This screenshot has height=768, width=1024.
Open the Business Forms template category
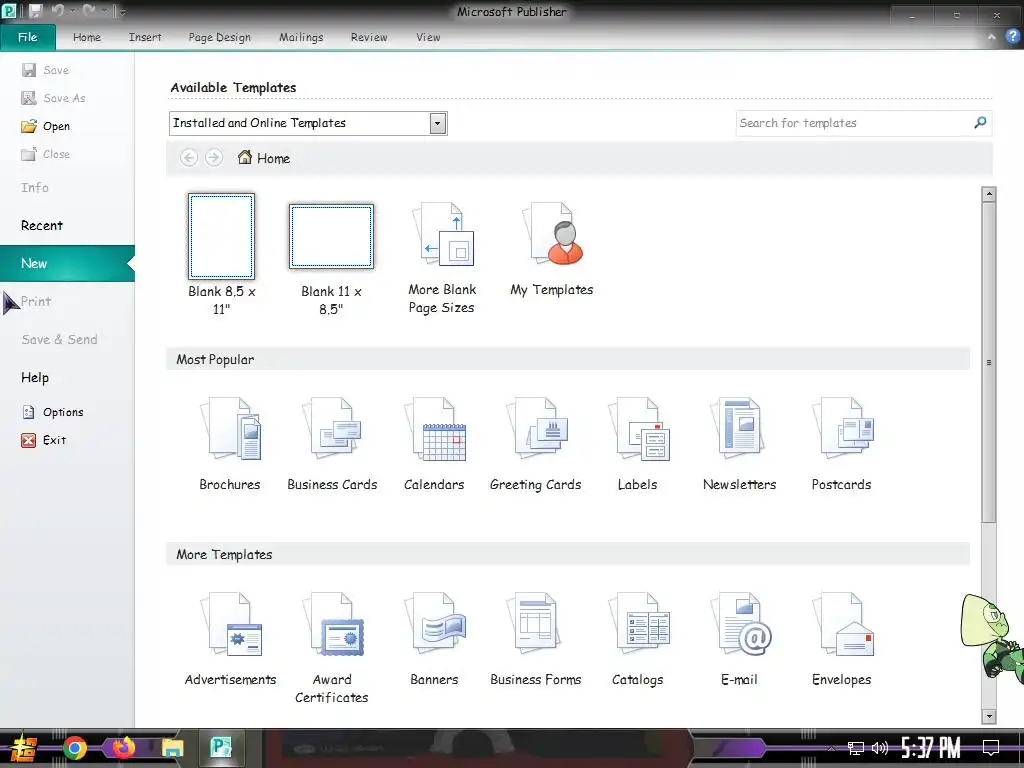pyautogui.click(x=536, y=639)
